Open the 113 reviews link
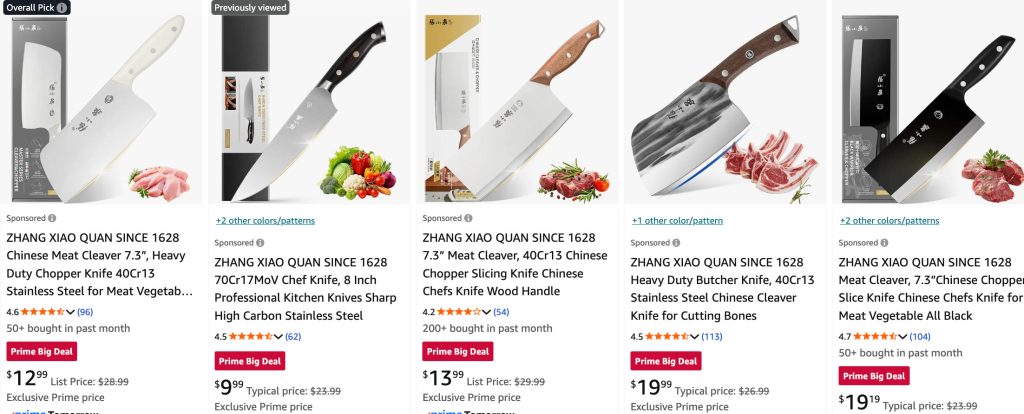Image resolution: width=1024 pixels, height=414 pixels. 712,336
